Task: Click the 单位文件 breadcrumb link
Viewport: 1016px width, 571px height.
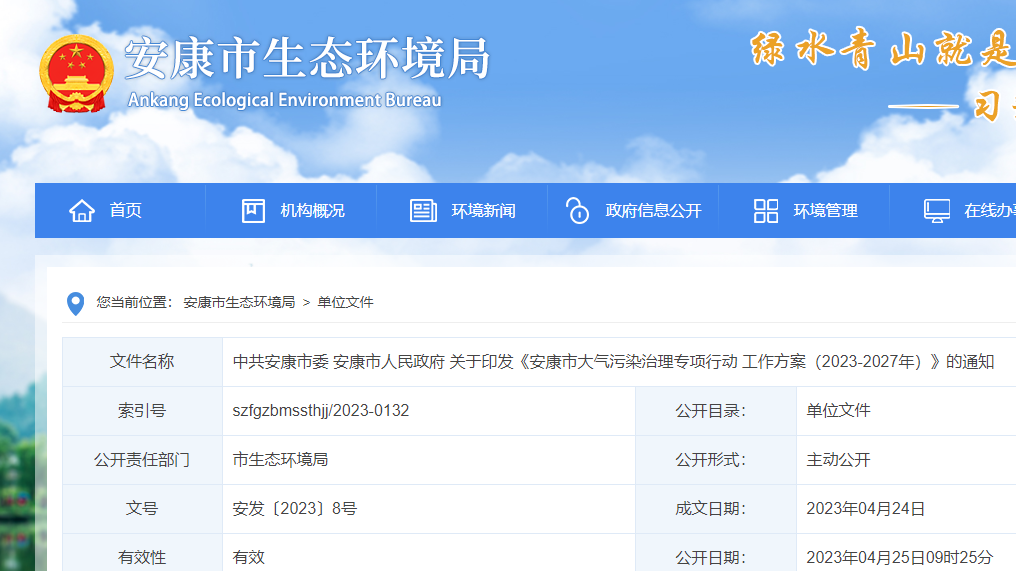Action: click(345, 302)
